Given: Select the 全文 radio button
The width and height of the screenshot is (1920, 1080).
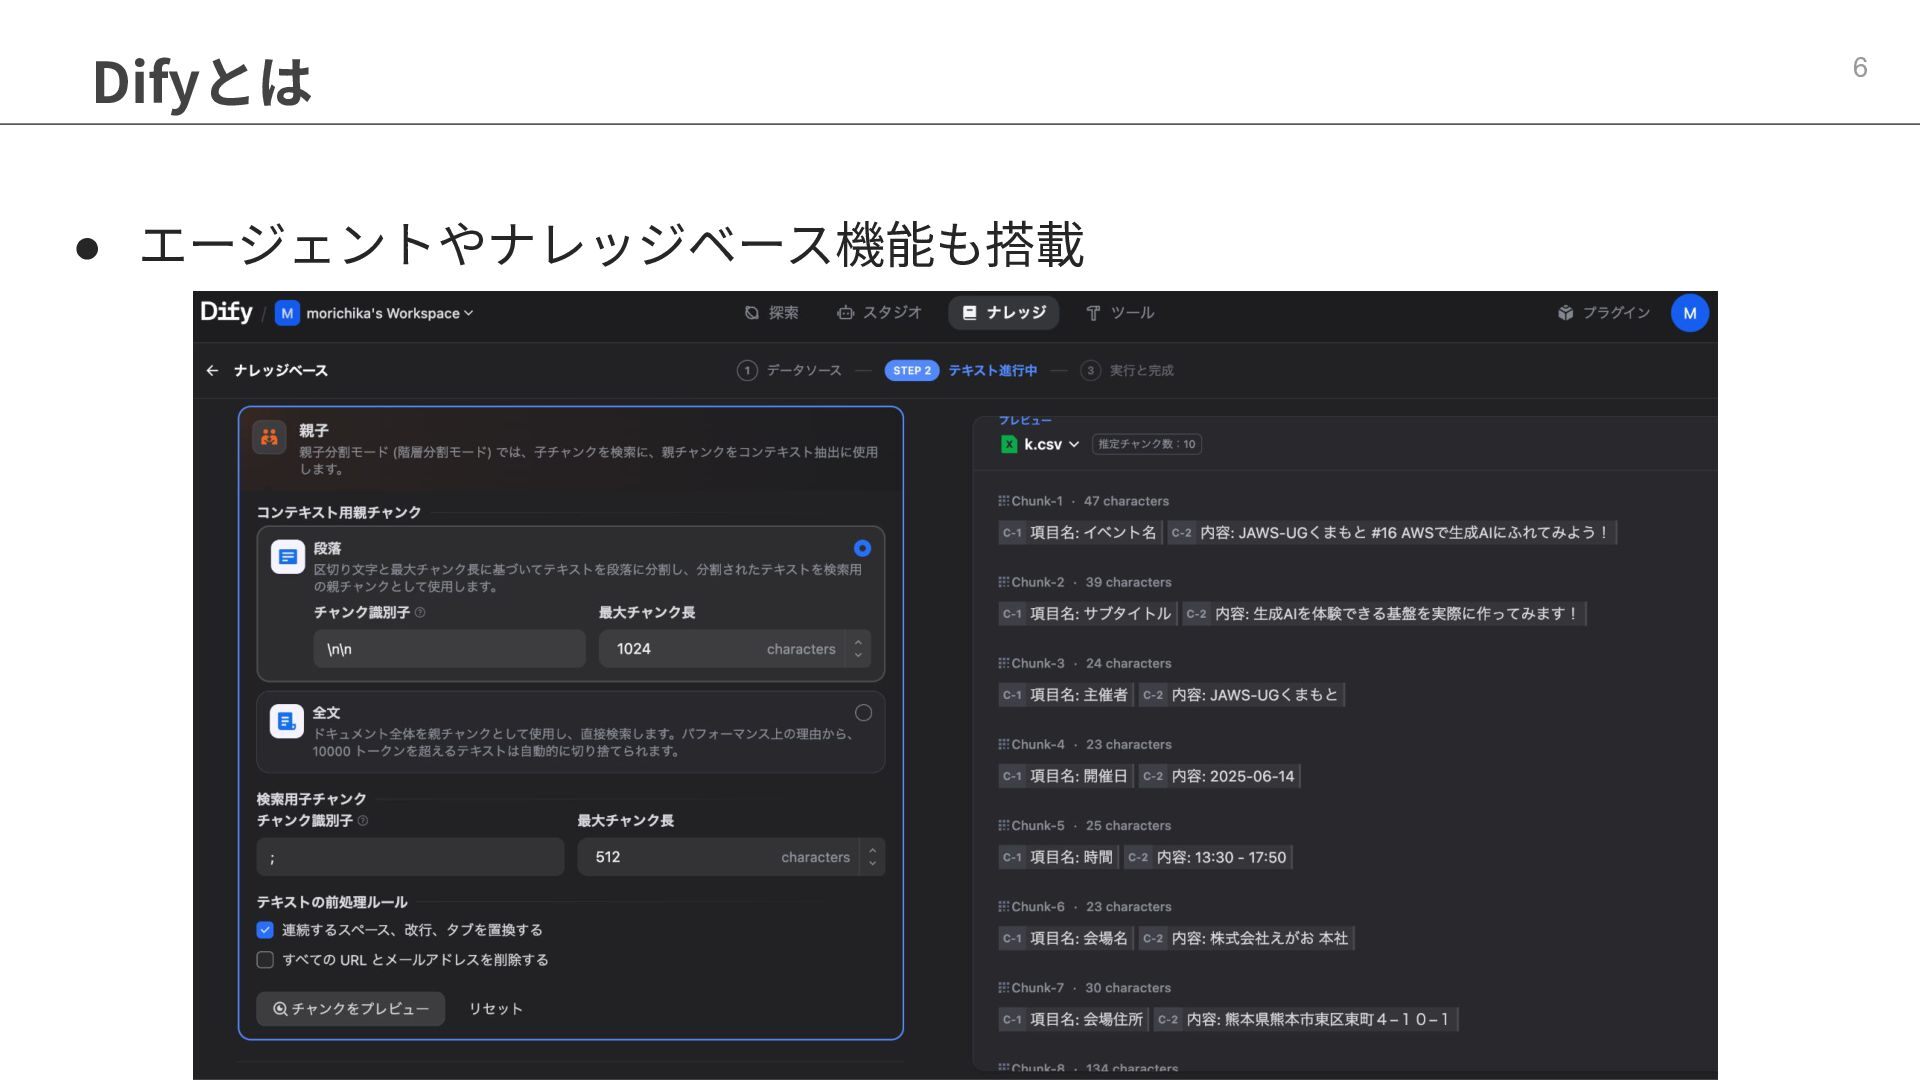Looking at the screenshot, I should [x=863, y=713].
